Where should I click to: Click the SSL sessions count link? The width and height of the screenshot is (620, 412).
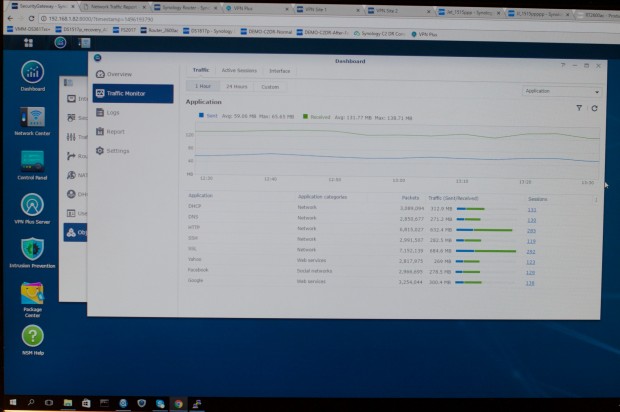(531, 251)
